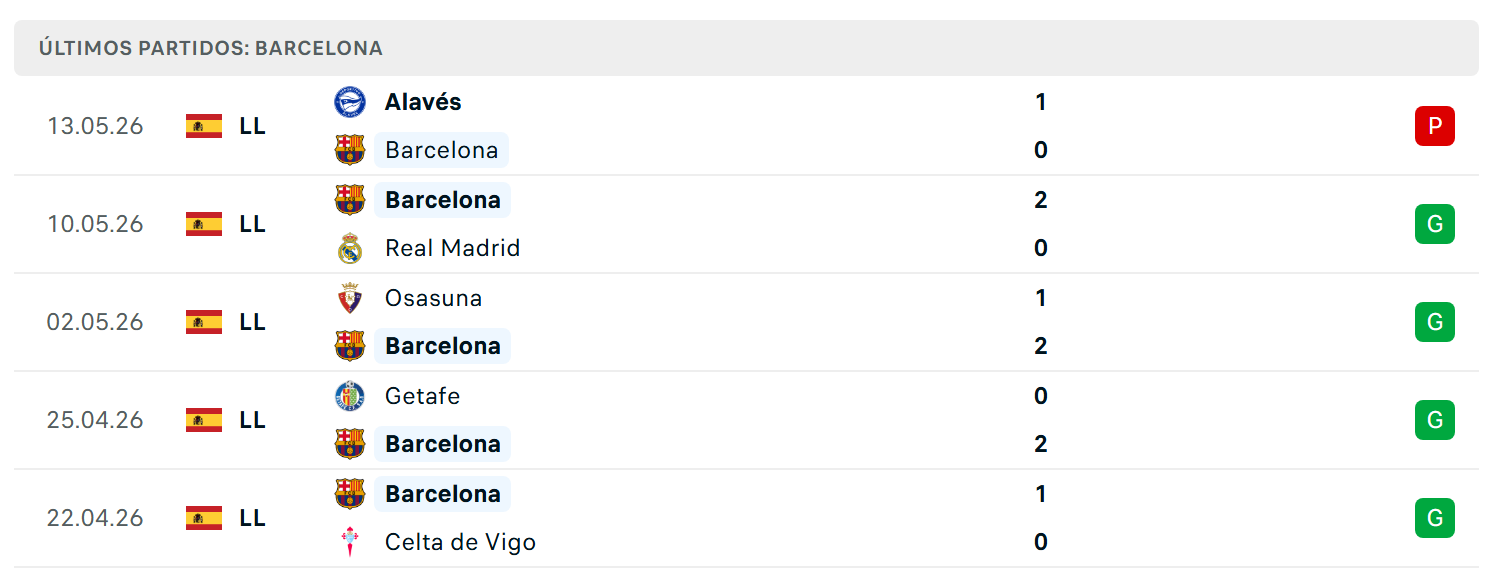Click the green G badge for Real Madrid match
The image size is (1495, 584).
pos(1435,224)
